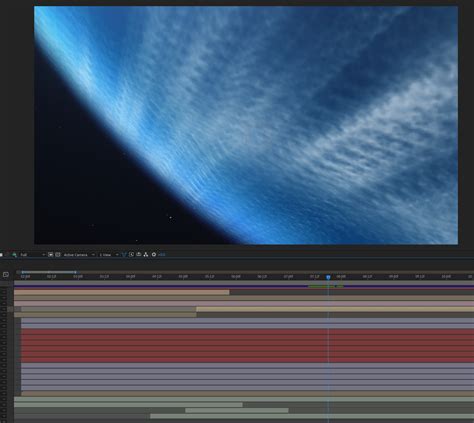Click the reset exposure icon
Viewport: 474px width, 423px height.
point(154,255)
